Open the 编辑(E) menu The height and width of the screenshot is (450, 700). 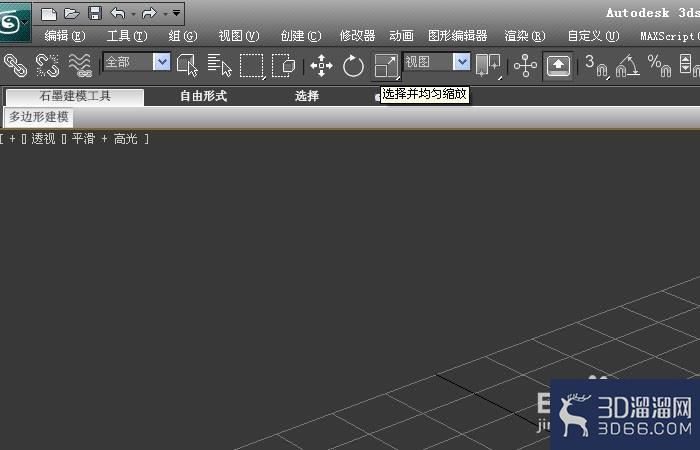pyautogui.click(x=65, y=36)
